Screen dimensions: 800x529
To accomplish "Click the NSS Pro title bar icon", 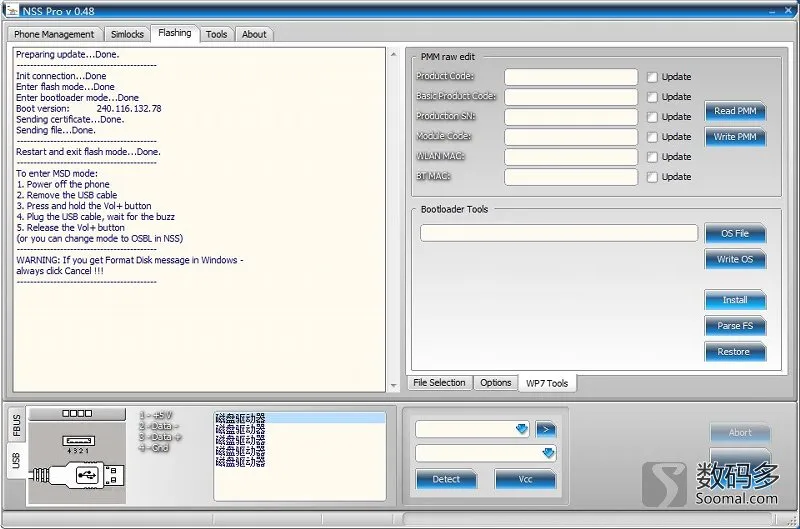I will coord(12,10).
